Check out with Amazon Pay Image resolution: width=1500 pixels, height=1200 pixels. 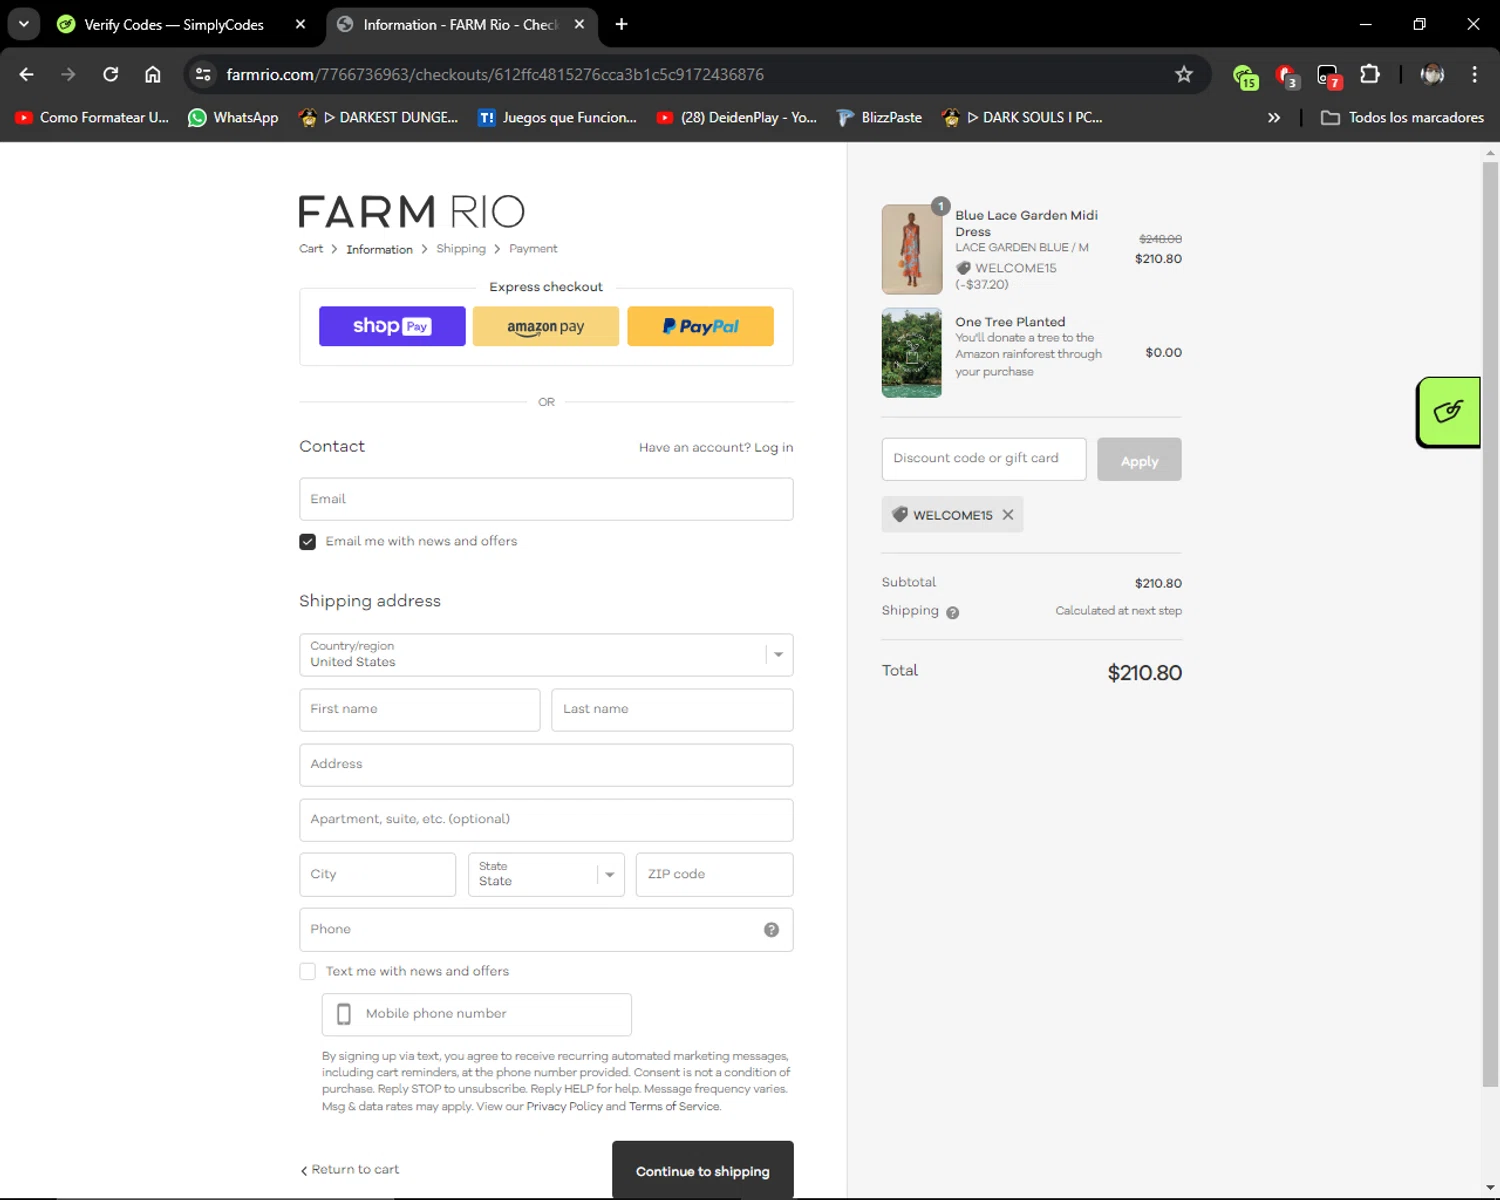pos(546,326)
